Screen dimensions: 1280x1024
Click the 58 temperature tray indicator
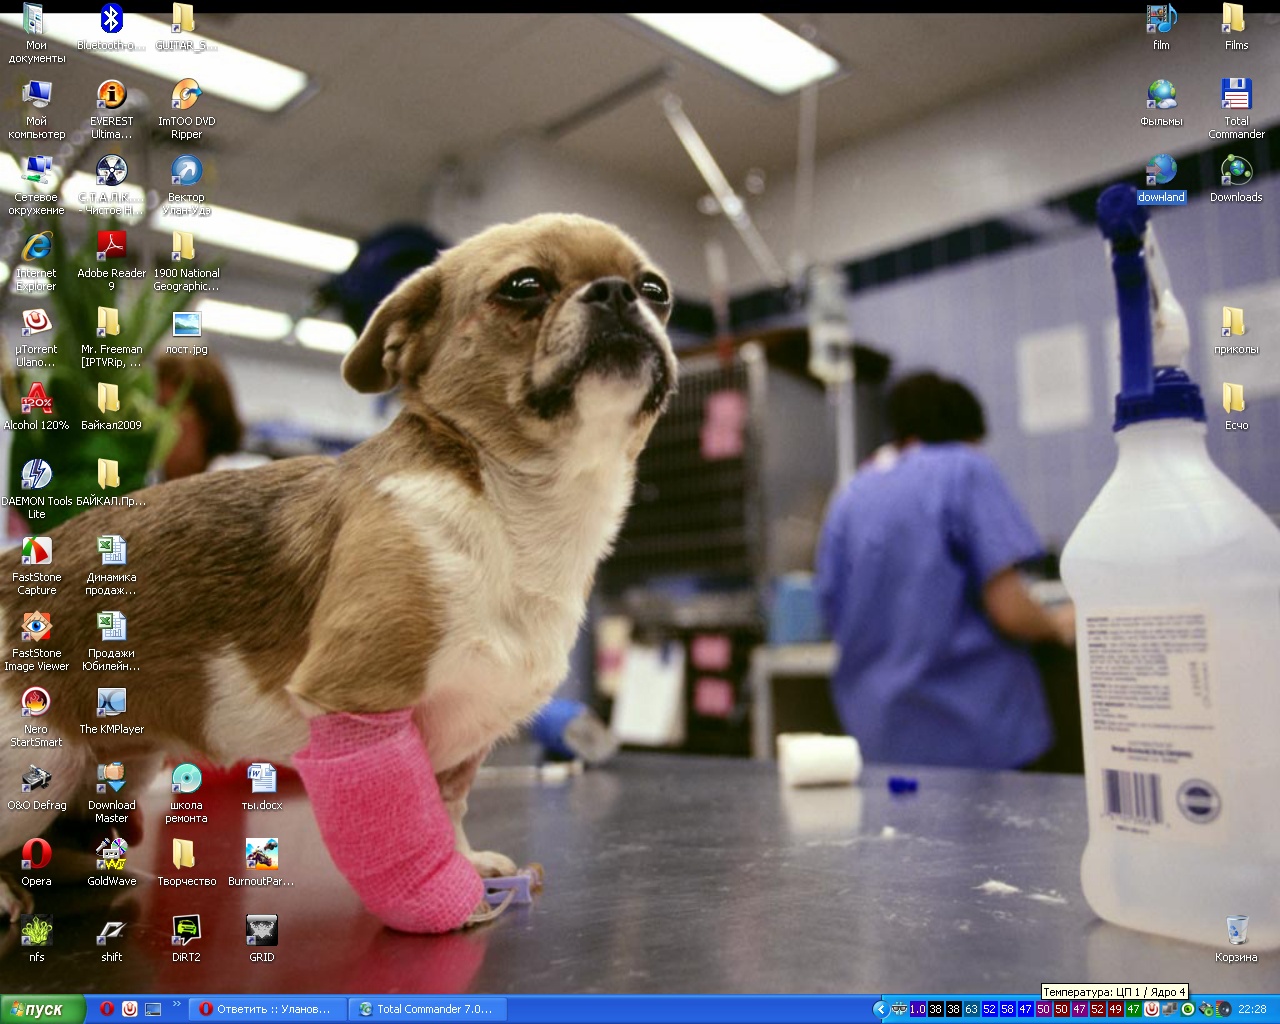click(x=1007, y=1009)
